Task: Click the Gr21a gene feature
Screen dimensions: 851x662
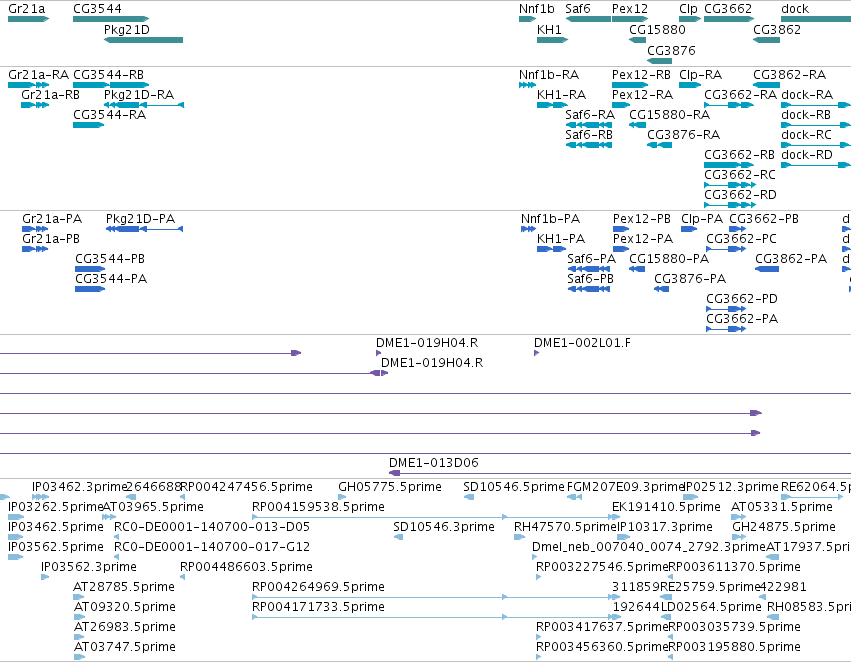Action: pyautogui.click(x=28, y=19)
